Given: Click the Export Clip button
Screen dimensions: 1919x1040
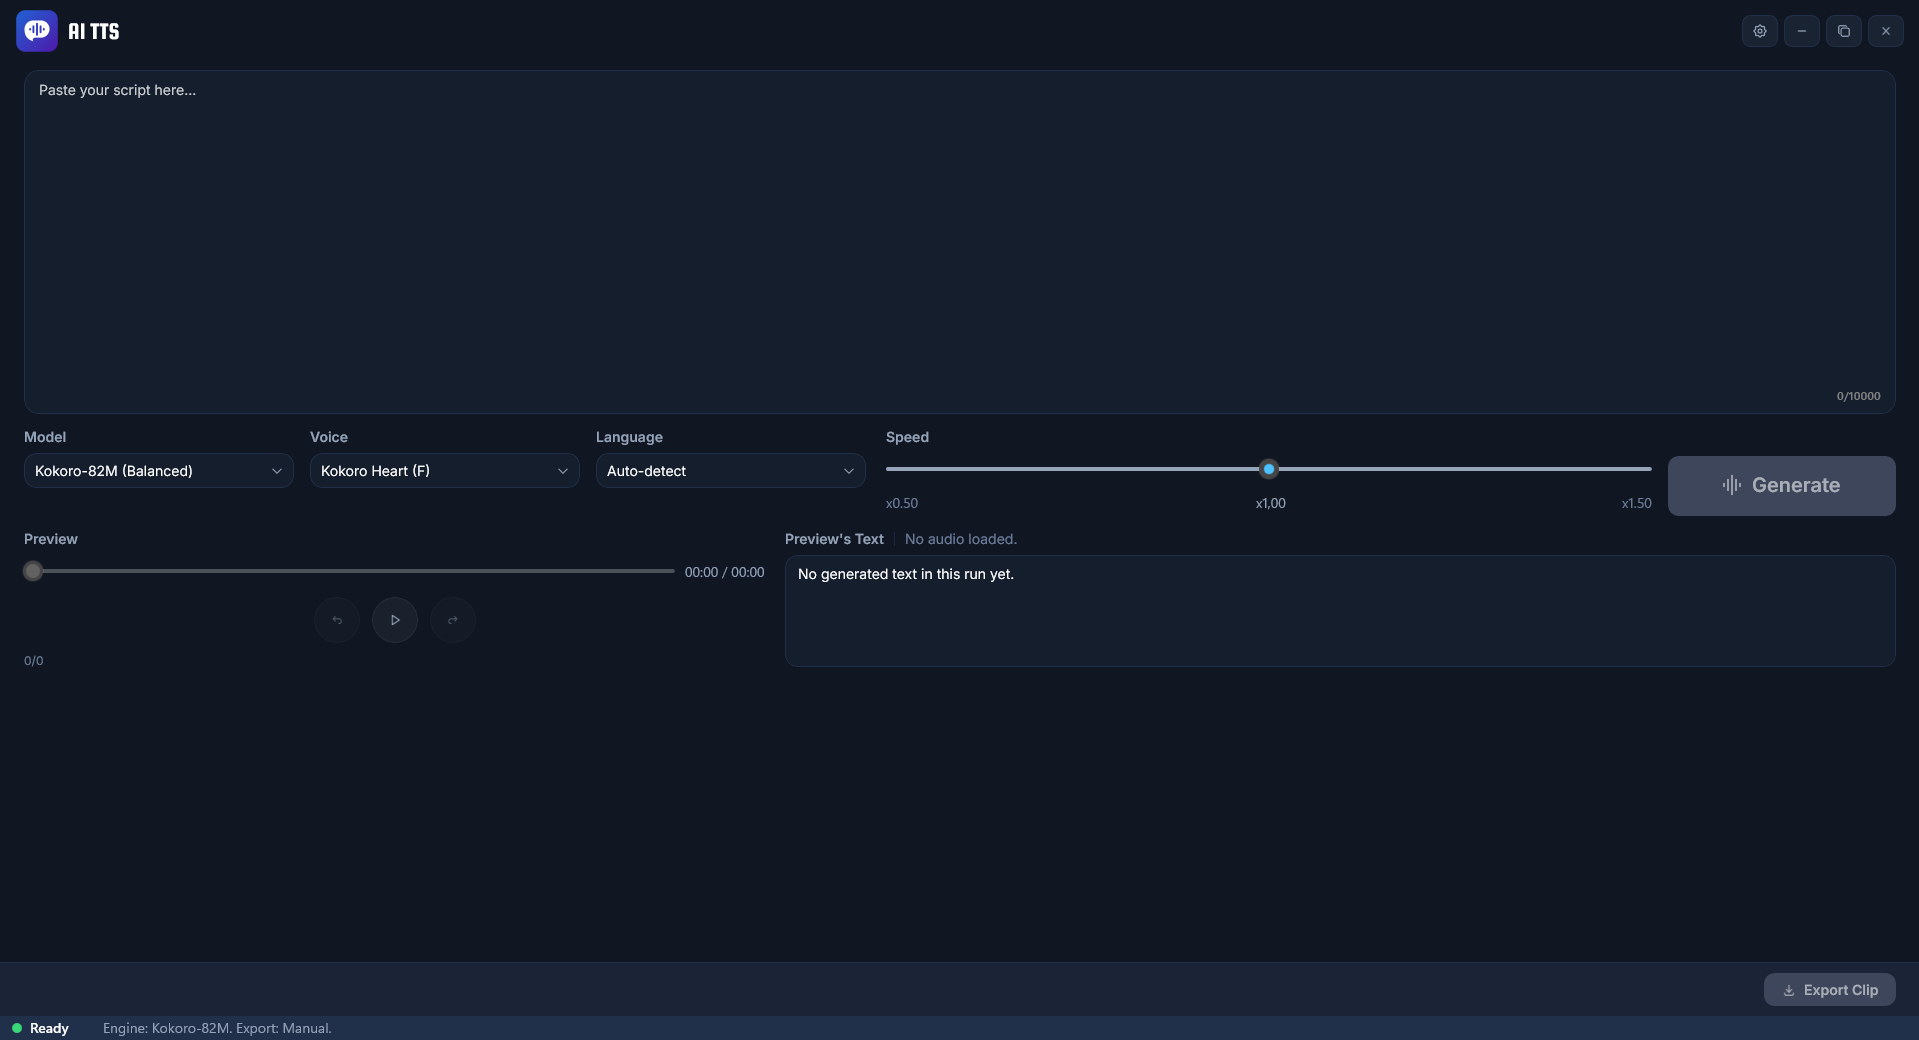Looking at the screenshot, I should coord(1830,990).
